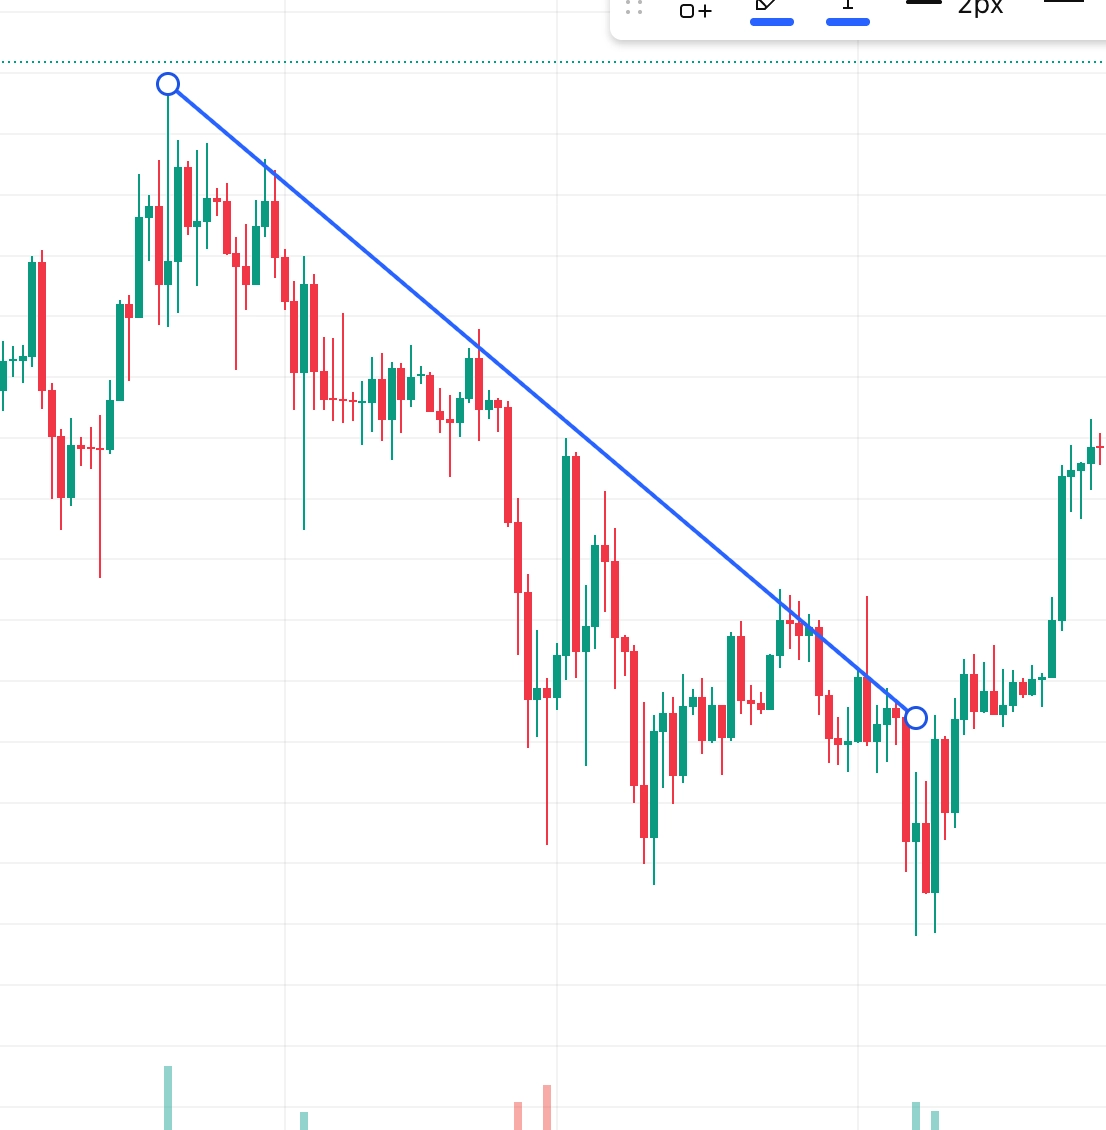This screenshot has height=1130, width=1106.
Task: Click the short green volume bar below the trendline start
Action: [x=304, y=1120]
